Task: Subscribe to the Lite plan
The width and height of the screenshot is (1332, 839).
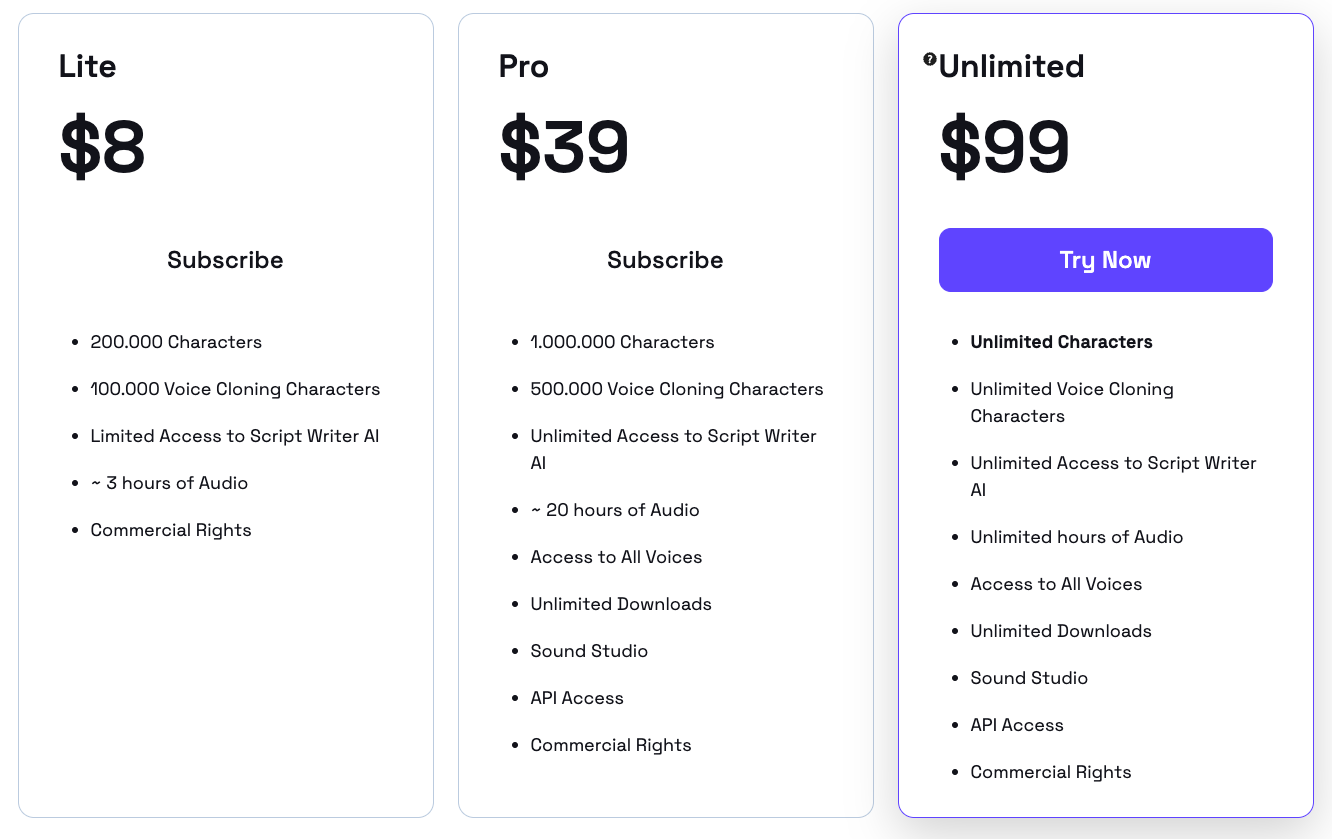Action: coord(225,260)
